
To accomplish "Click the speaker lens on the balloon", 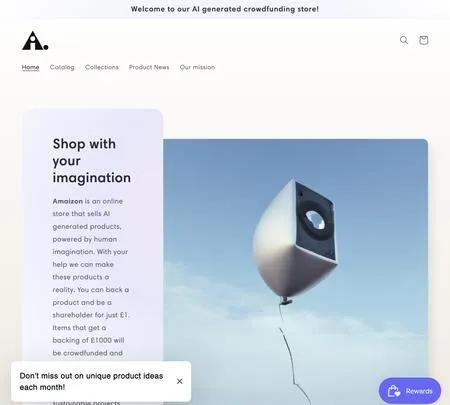I will click(x=315, y=220).
